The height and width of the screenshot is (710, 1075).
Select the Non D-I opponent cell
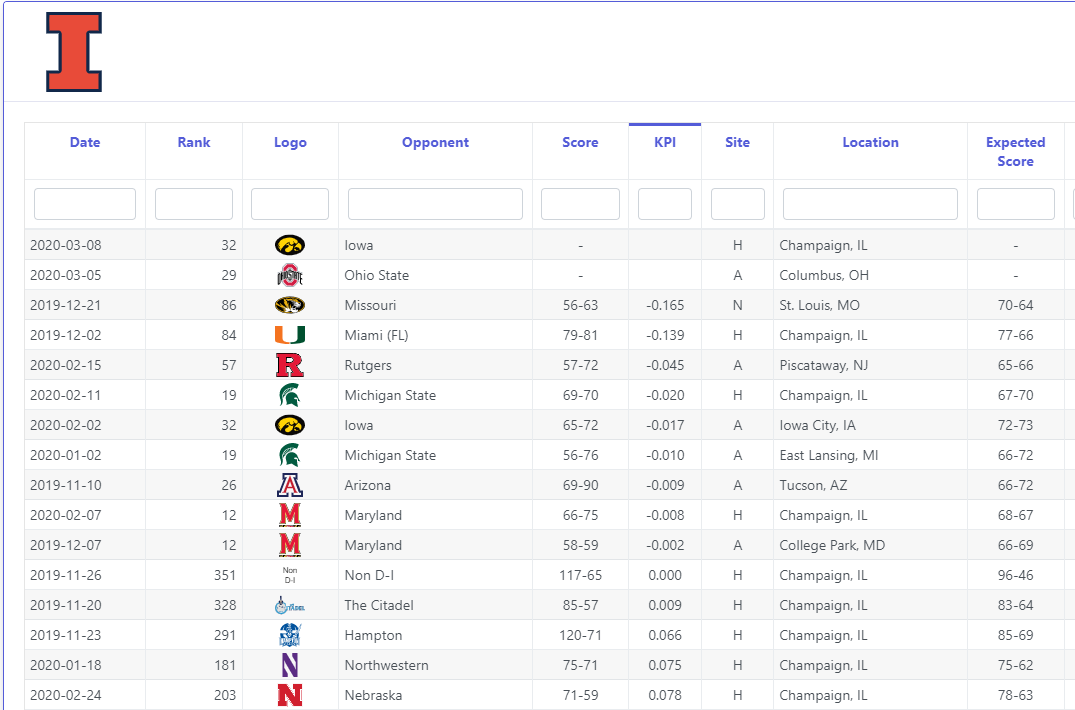click(x=435, y=575)
